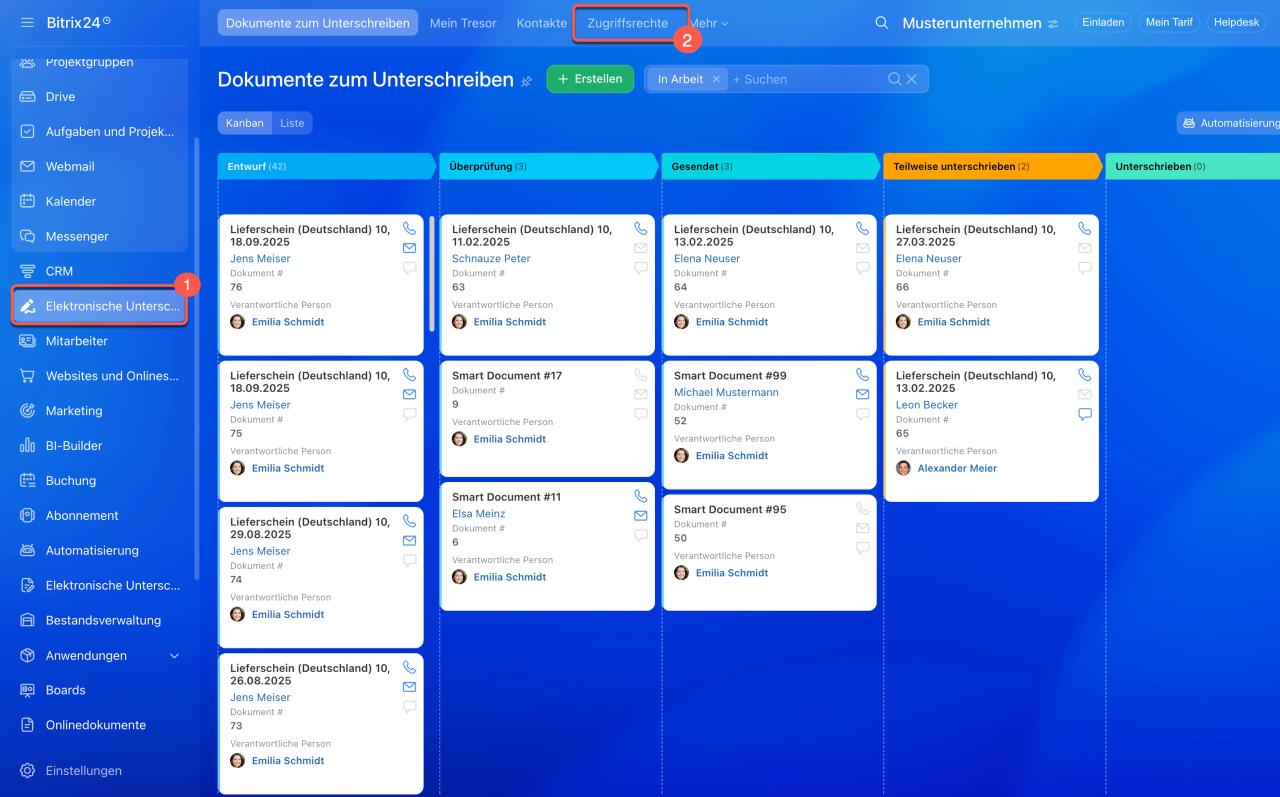Click chat icon on Leon Becker's card
This screenshot has width=1280, height=797.
pos(1084,414)
